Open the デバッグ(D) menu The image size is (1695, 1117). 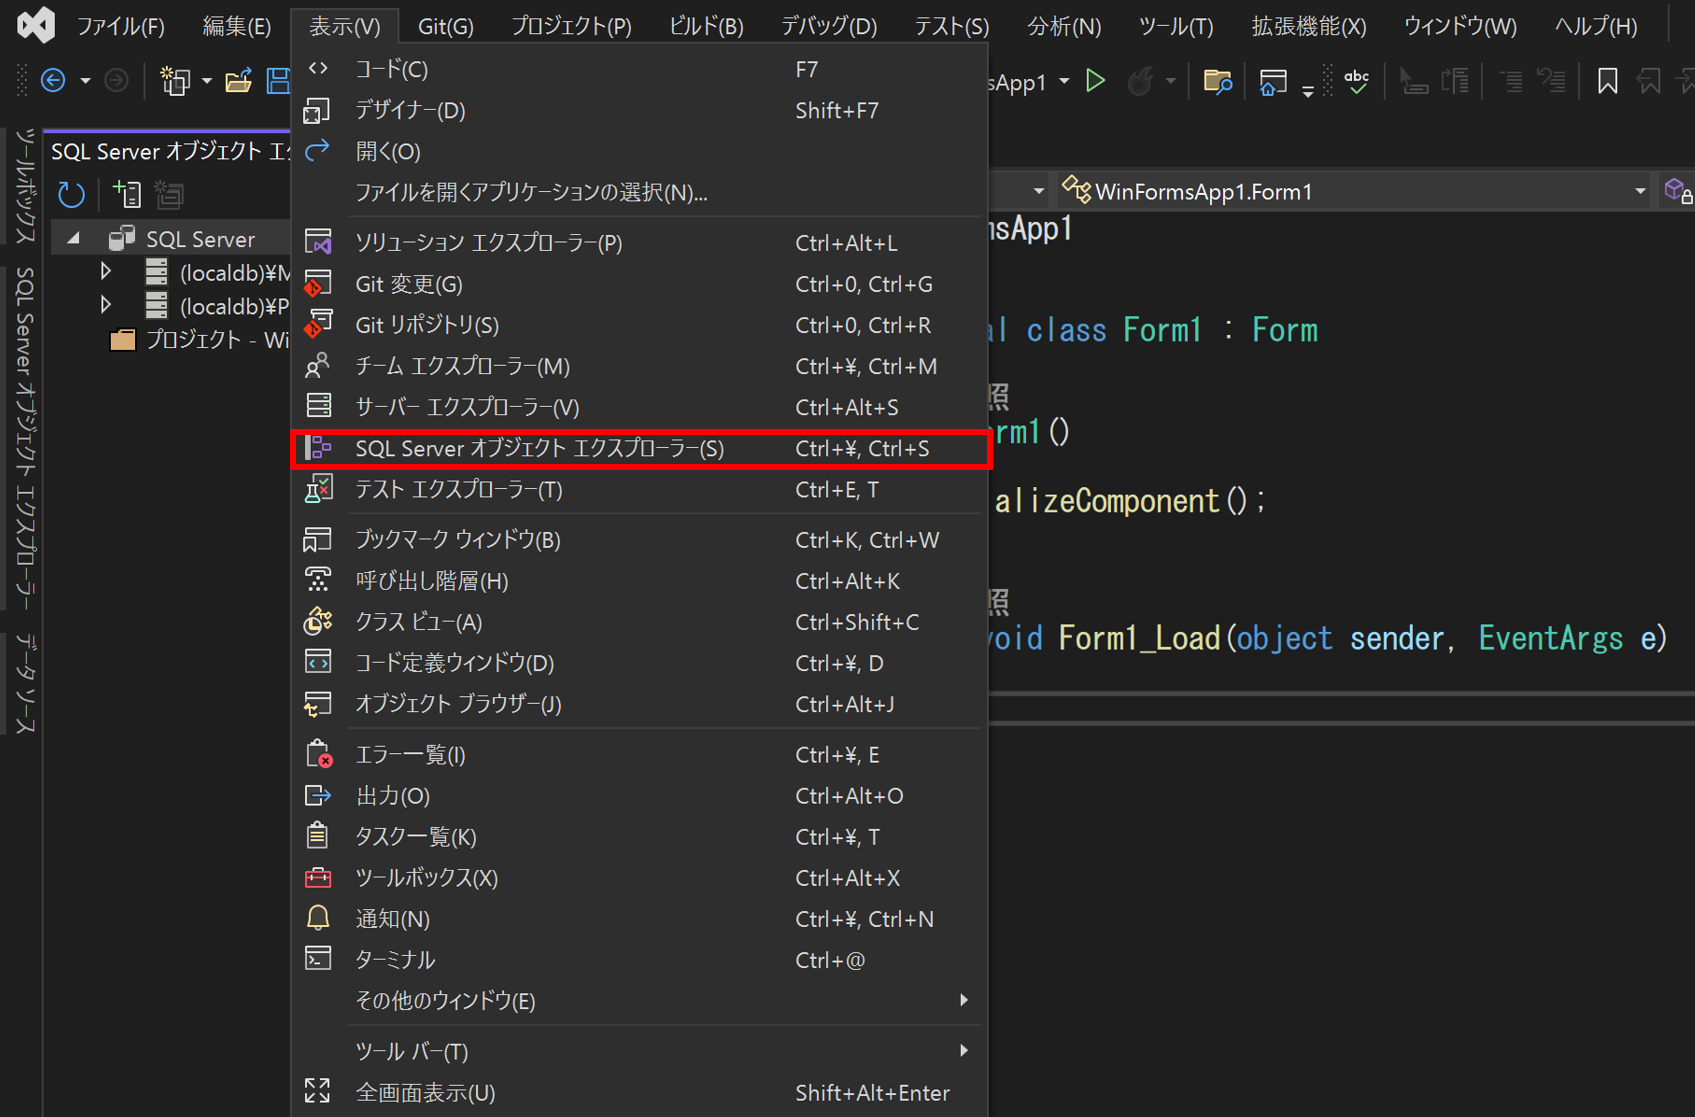coord(829,26)
